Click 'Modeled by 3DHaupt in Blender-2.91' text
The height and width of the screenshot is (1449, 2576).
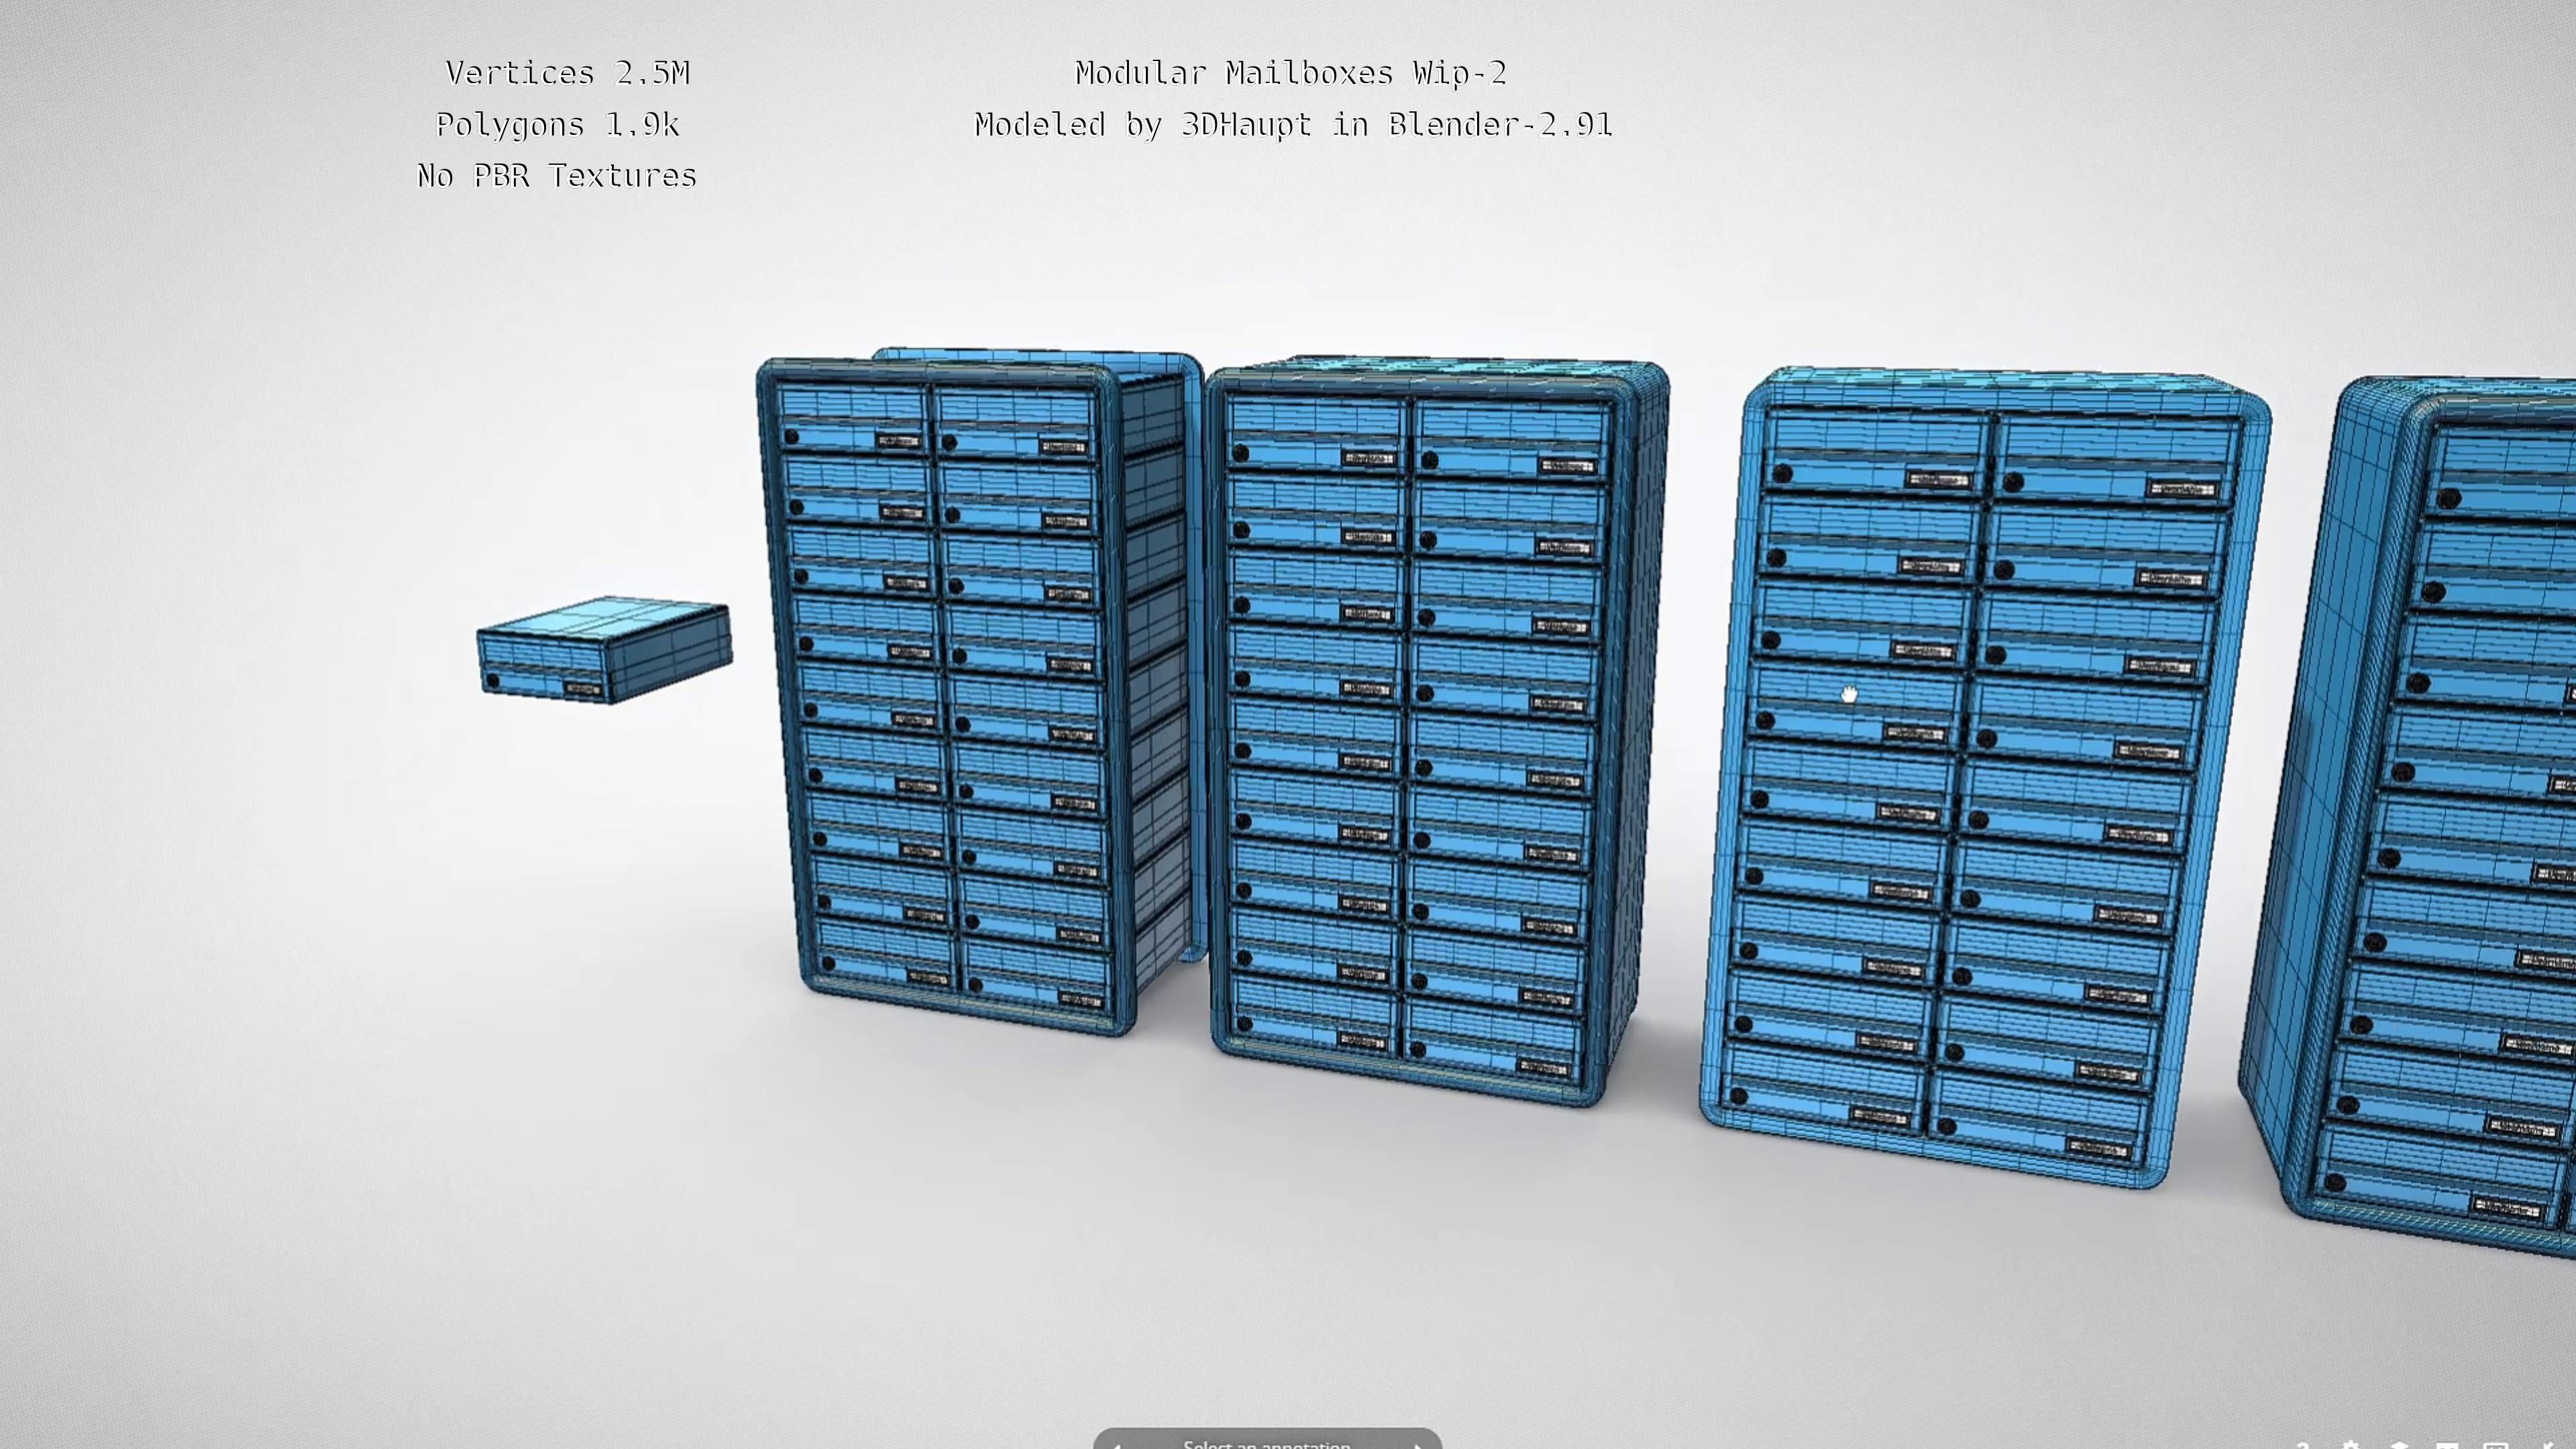click(1292, 125)
